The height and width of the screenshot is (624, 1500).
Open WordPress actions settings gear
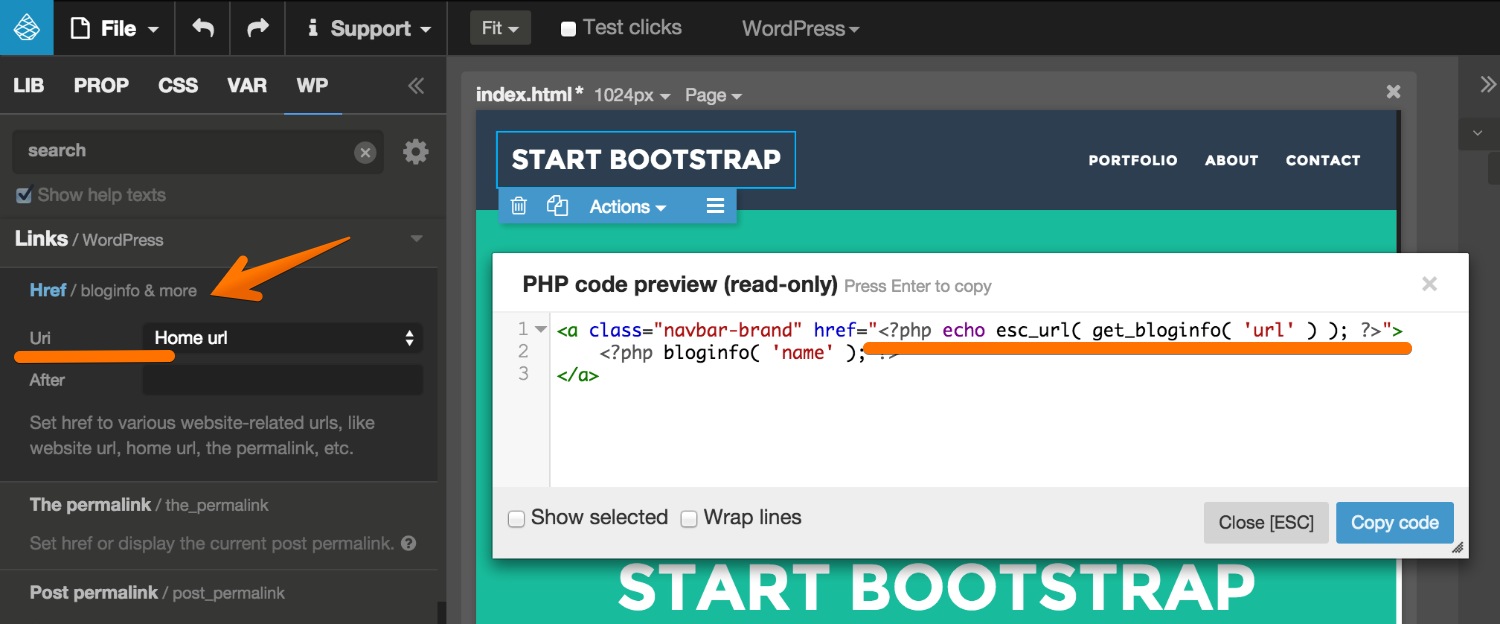click(415, 152)
